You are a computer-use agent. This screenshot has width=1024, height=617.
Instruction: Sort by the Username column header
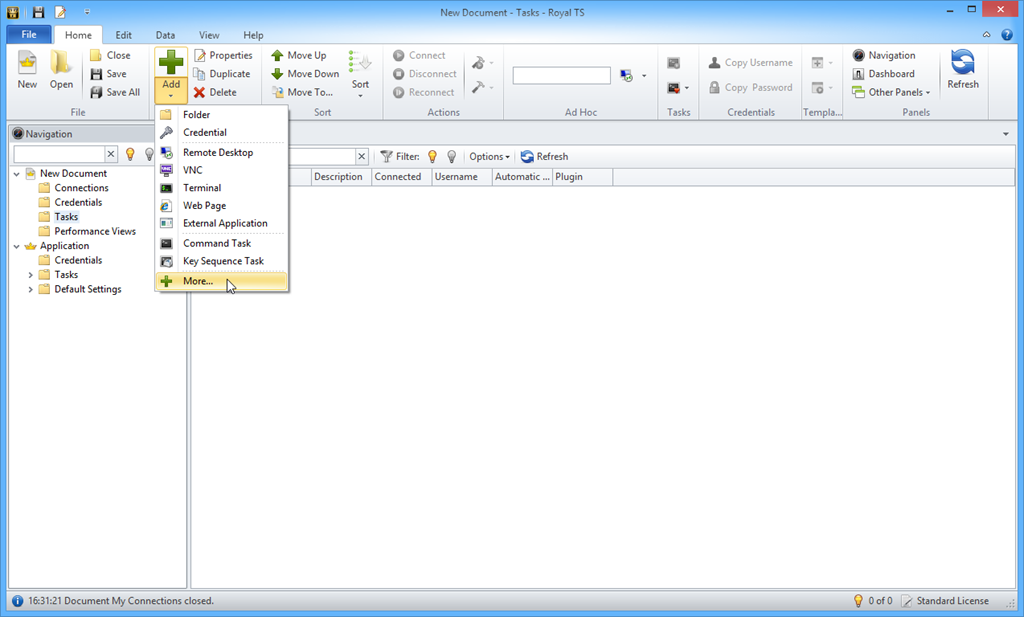pyautogui.click(x=462, y=177)
